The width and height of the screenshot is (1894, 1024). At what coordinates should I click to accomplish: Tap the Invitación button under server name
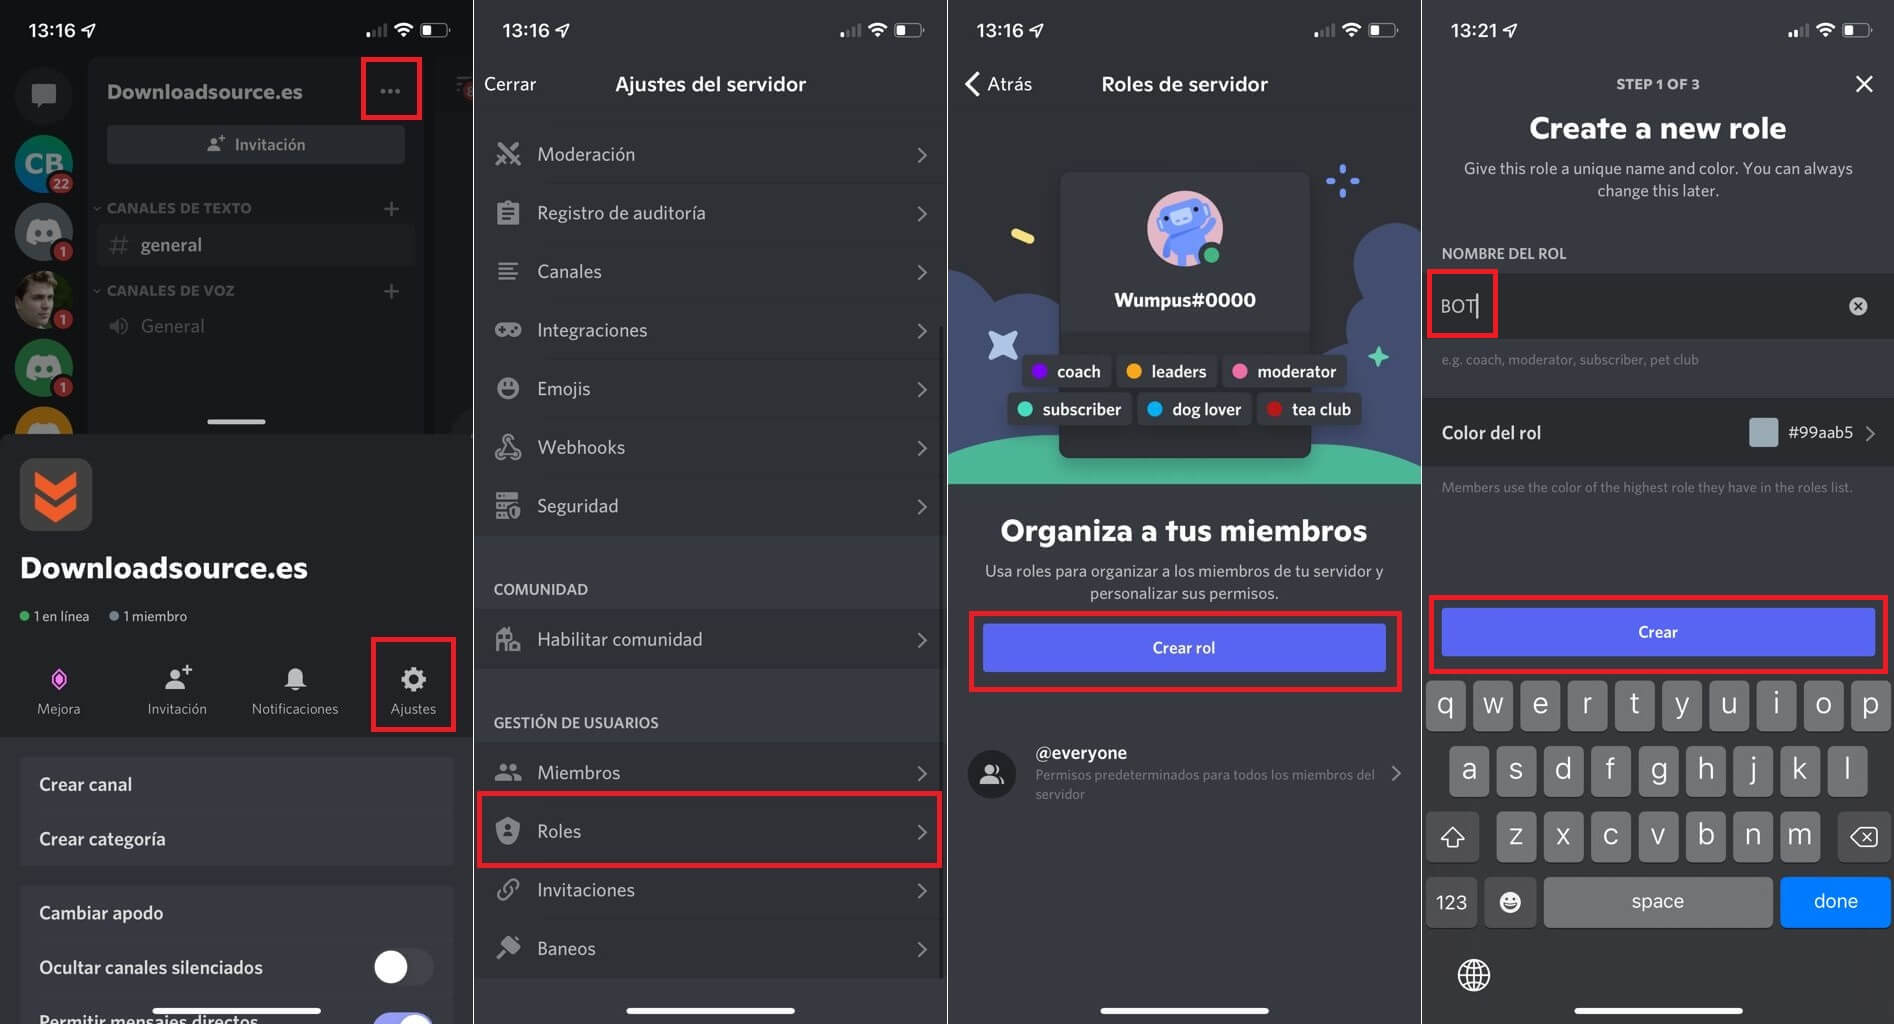click(256, 145)
